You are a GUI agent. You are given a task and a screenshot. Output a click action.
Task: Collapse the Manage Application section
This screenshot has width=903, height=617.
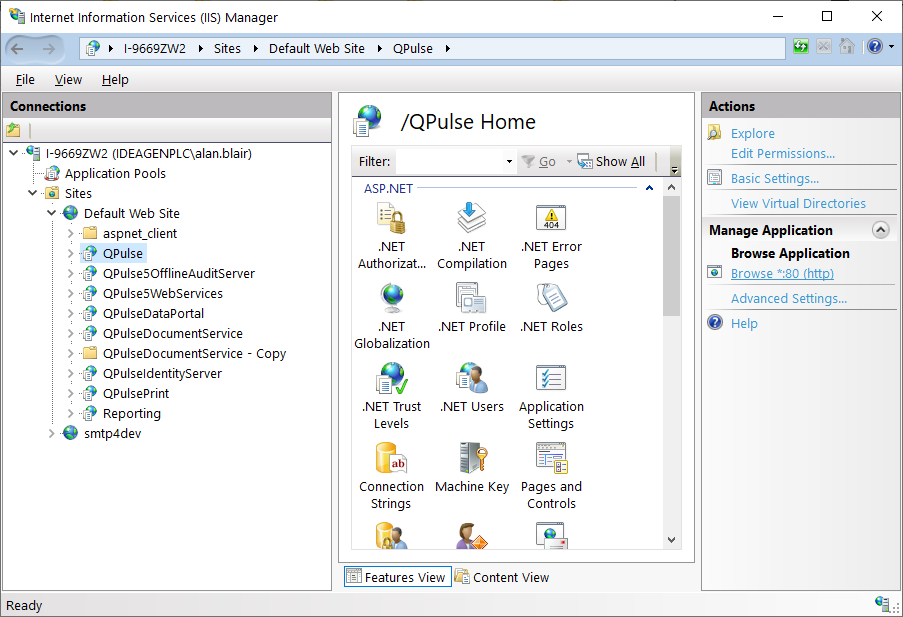click(881, 230)
